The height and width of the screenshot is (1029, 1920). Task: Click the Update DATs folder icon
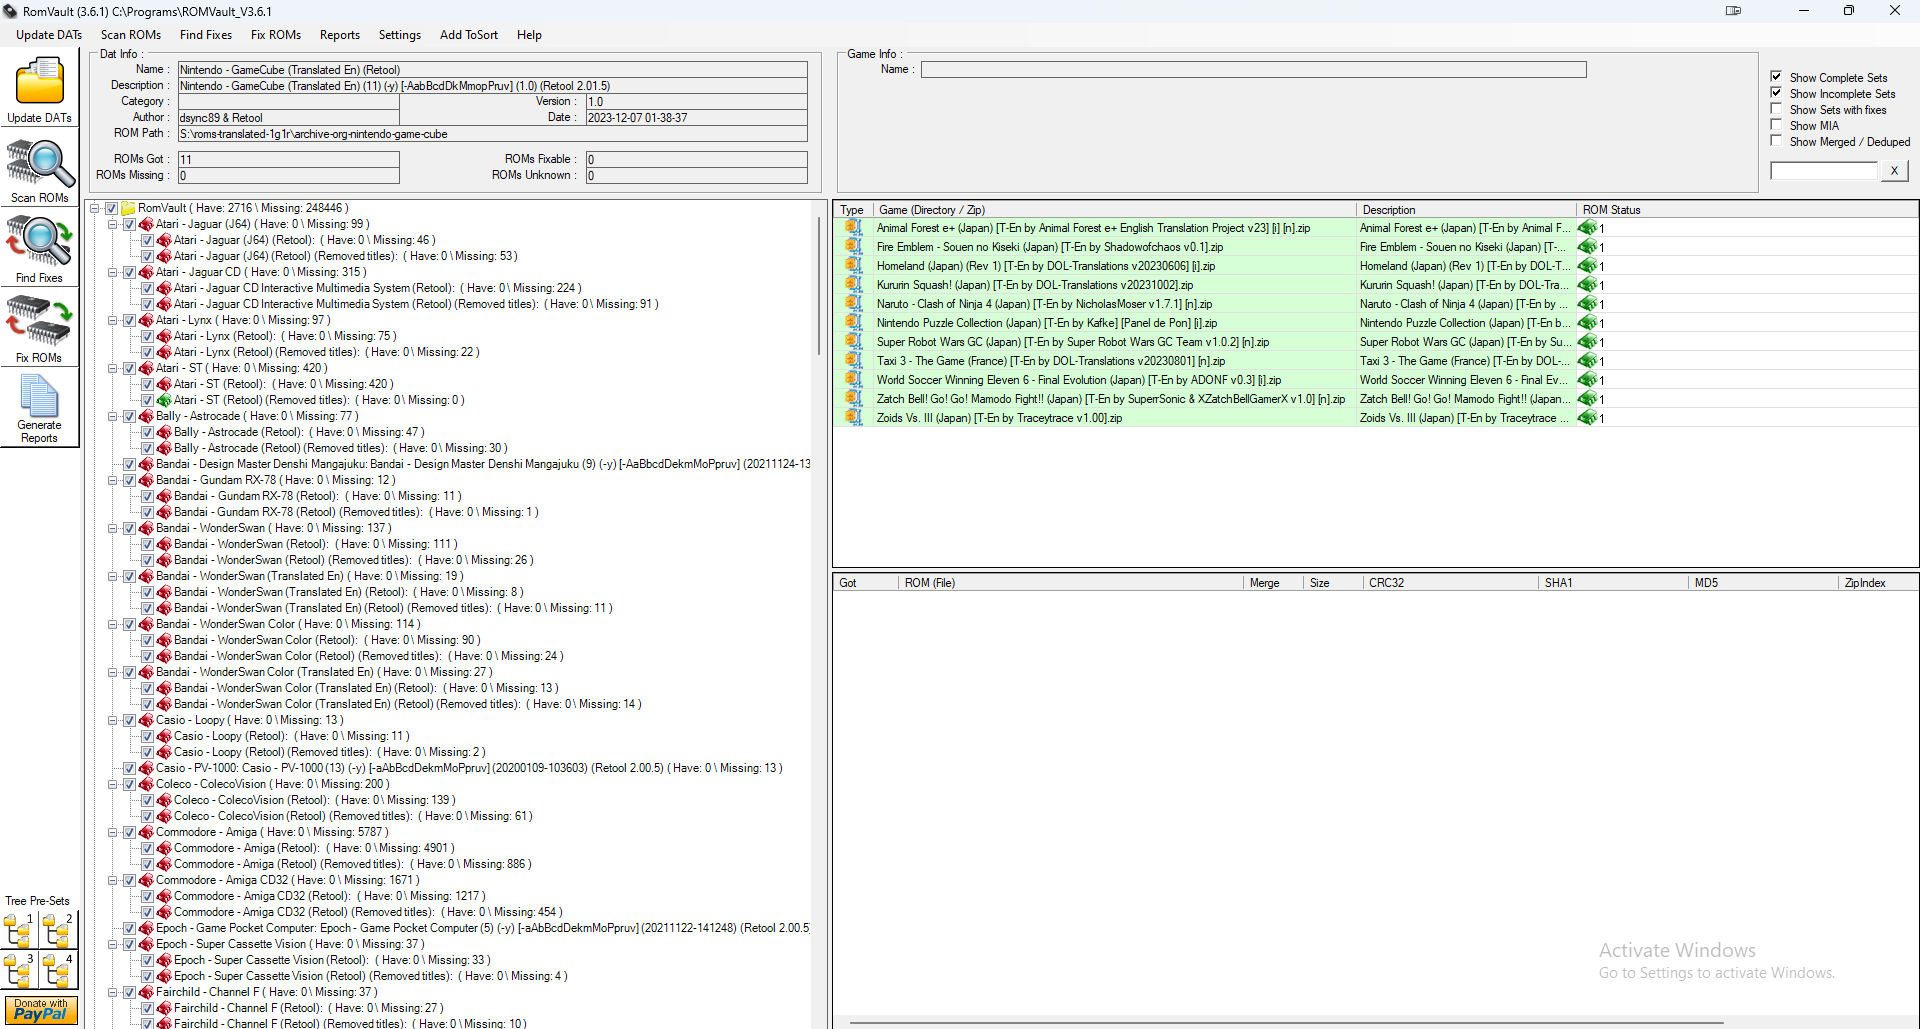pos(39,82)
